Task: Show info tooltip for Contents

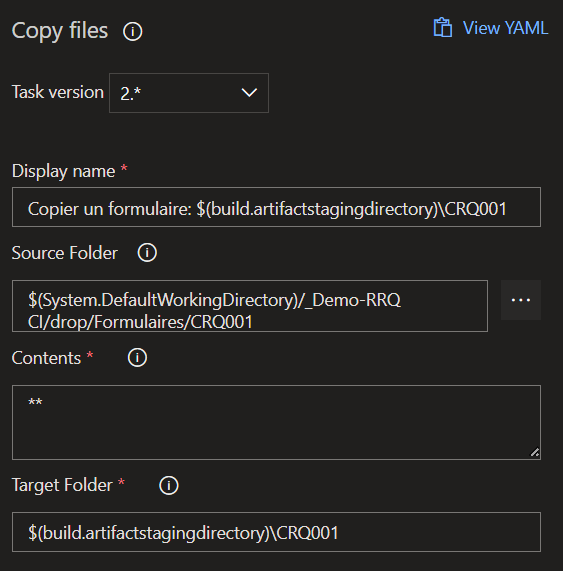Action: pos(137,358)
